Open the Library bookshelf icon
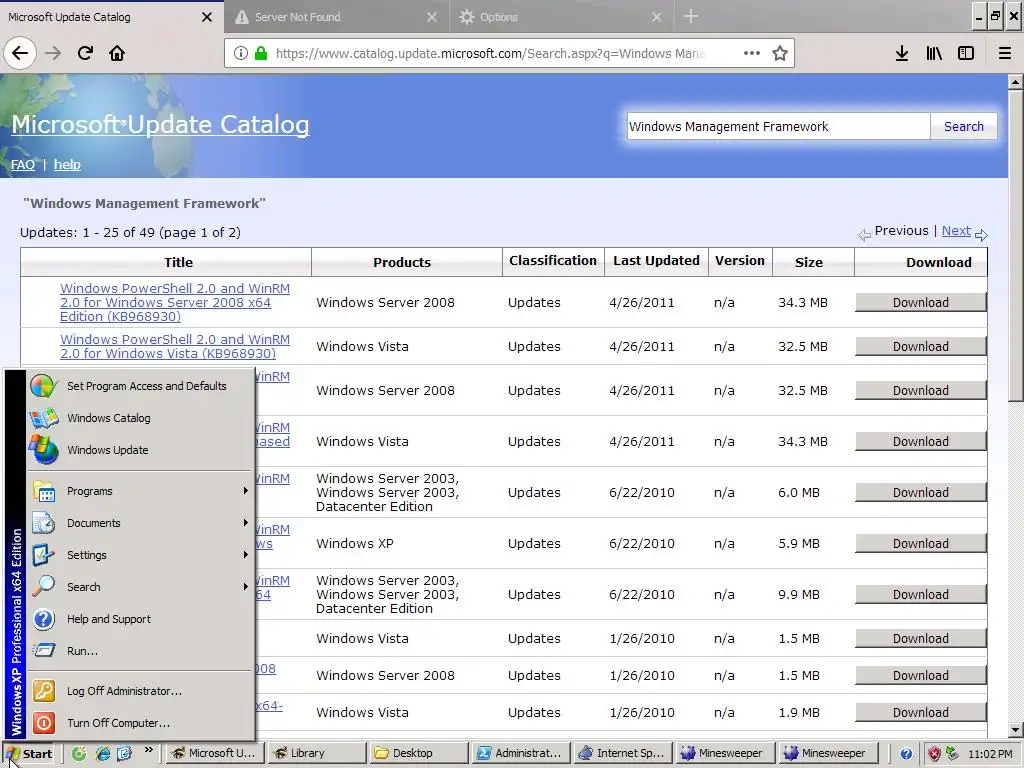Image resolution: width=1024 pixels, height=768 pixels. tap(934, 54)
